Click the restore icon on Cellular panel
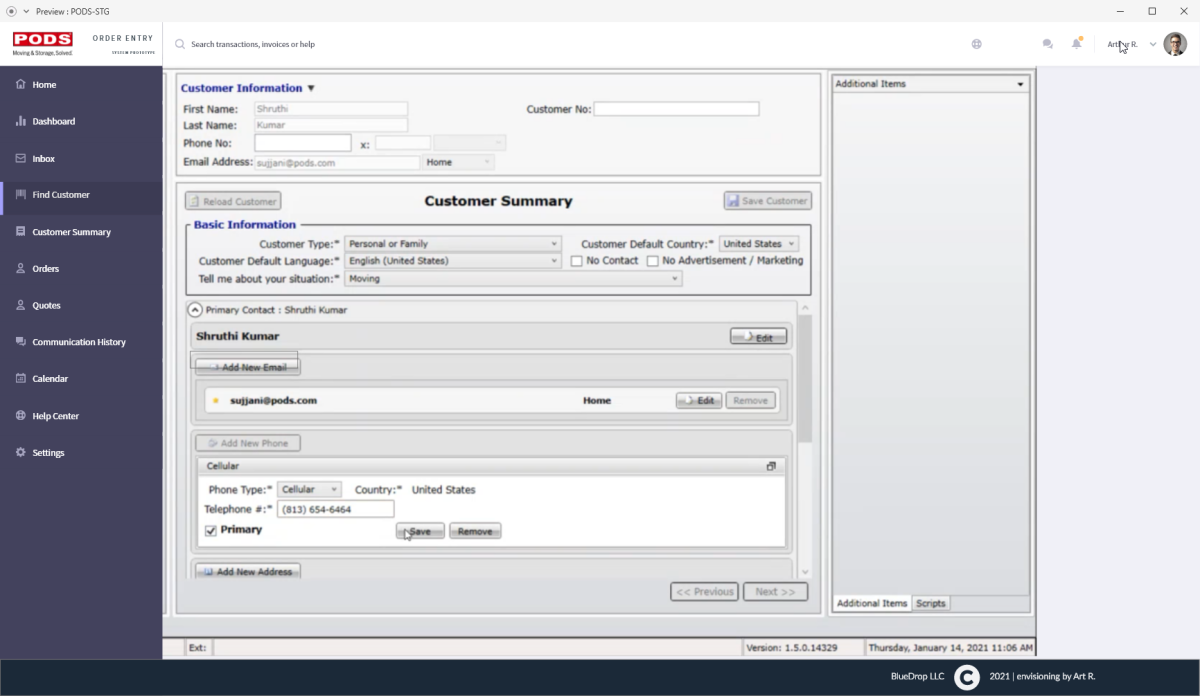The width and height of the screenshot is (1200, 696). 771,466
